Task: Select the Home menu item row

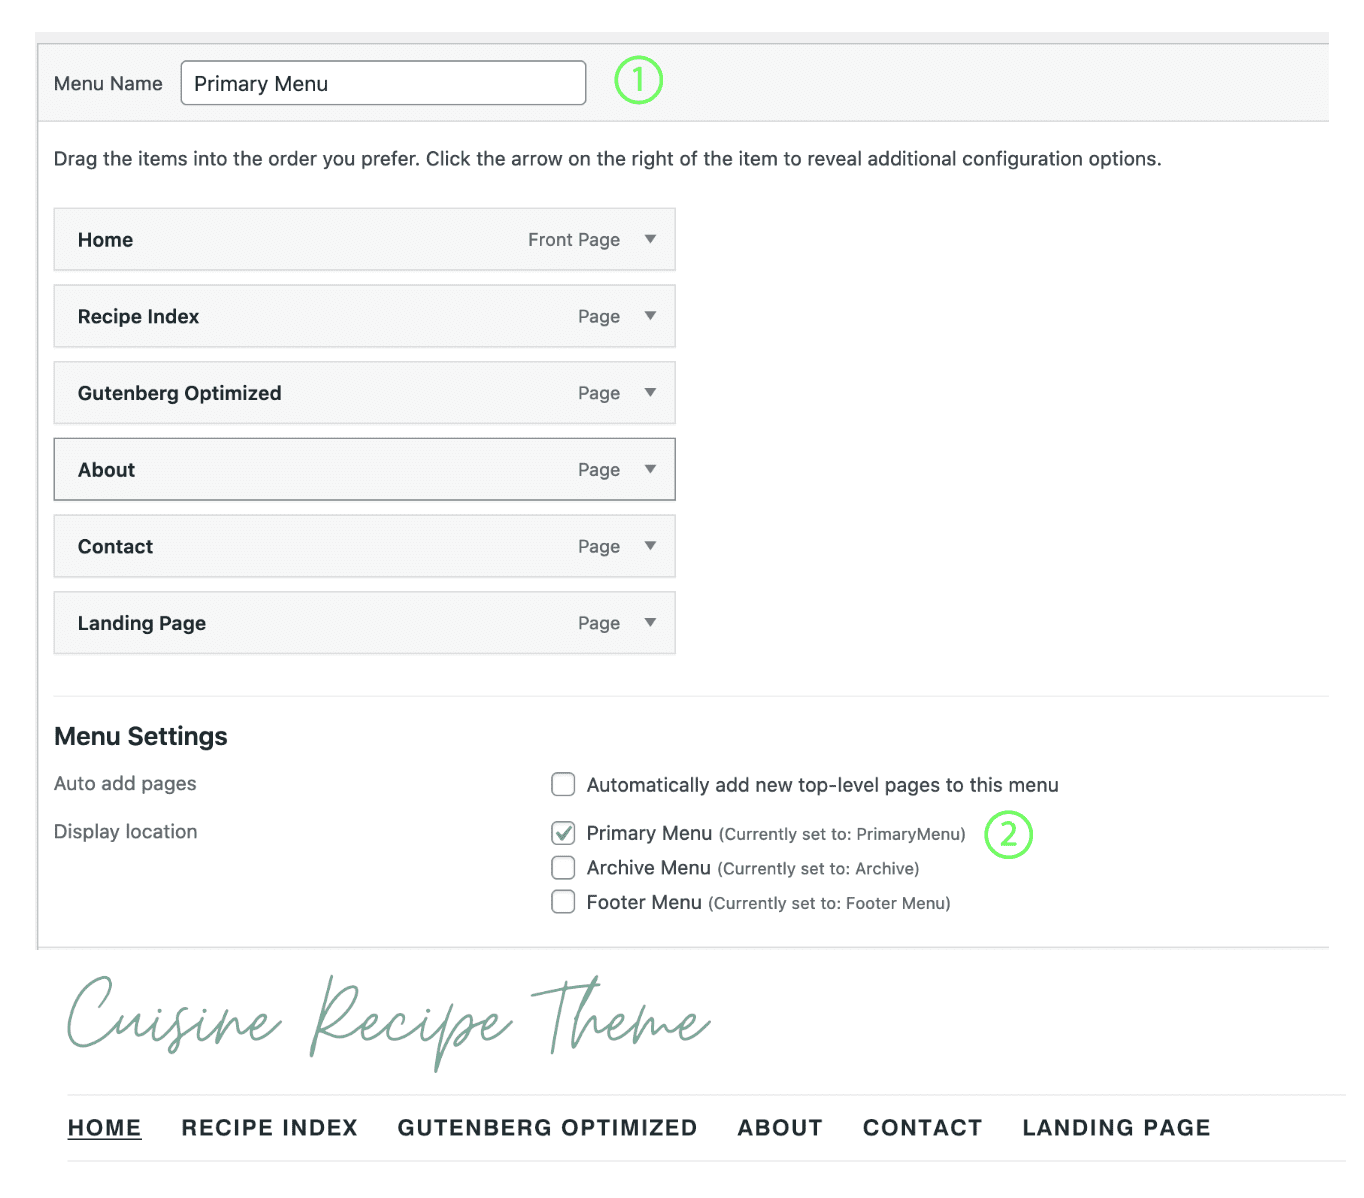Action: coord(300,239)
